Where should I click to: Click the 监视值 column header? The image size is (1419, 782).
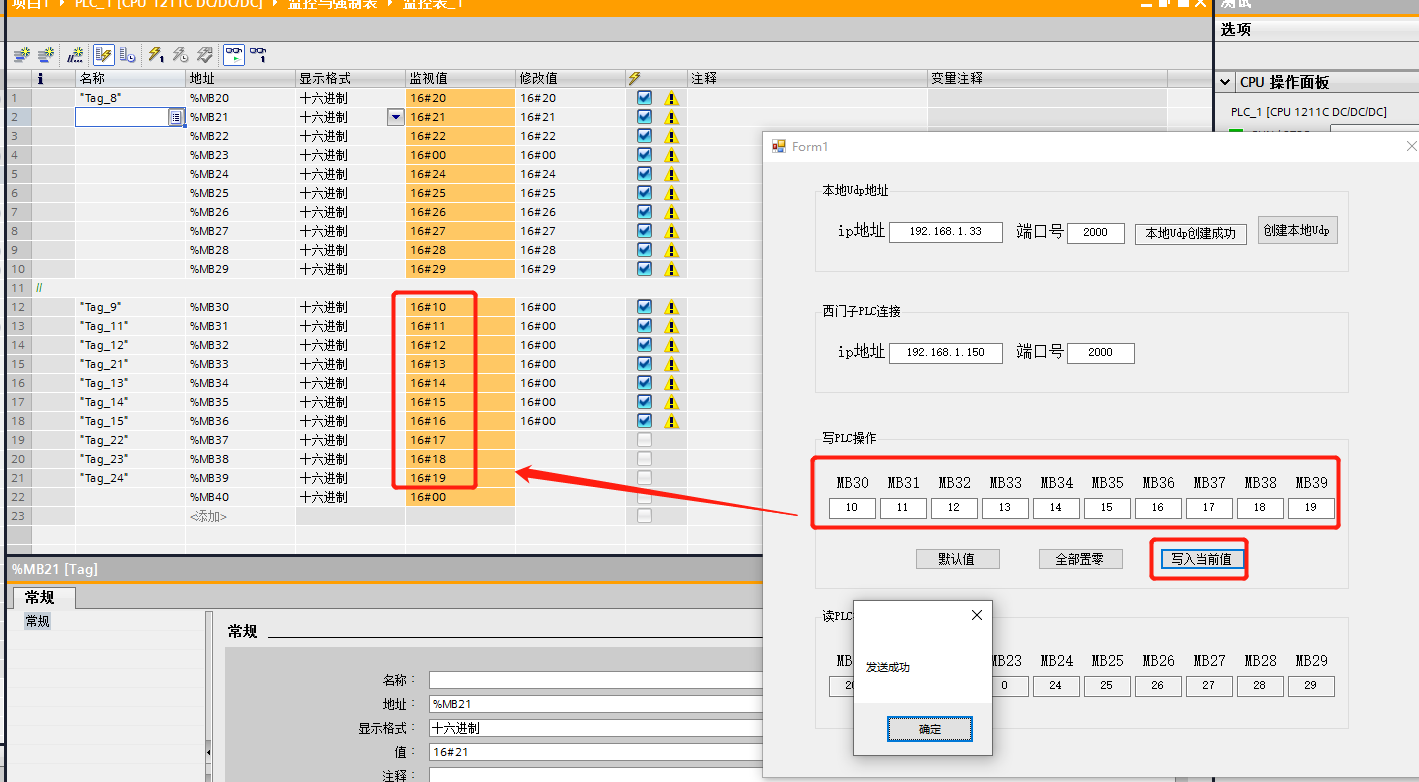tap(460, 78)
